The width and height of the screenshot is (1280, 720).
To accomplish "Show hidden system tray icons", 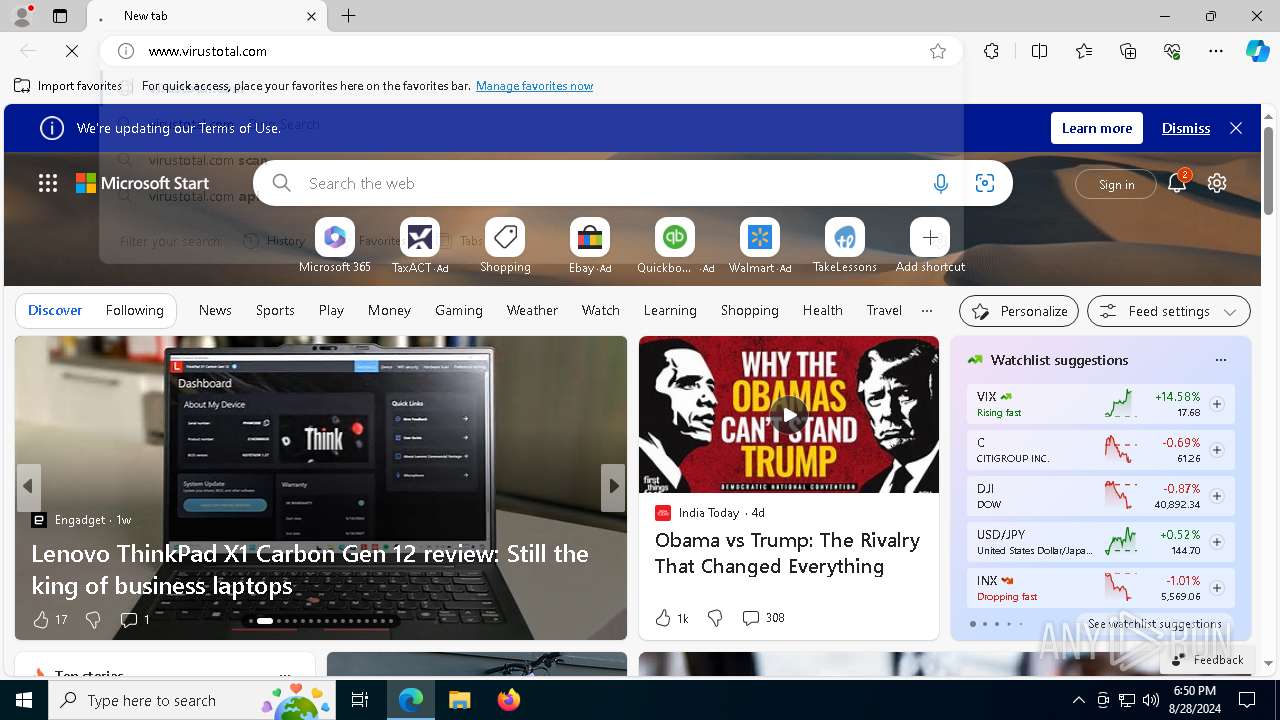I will [x=1078, y=700].
